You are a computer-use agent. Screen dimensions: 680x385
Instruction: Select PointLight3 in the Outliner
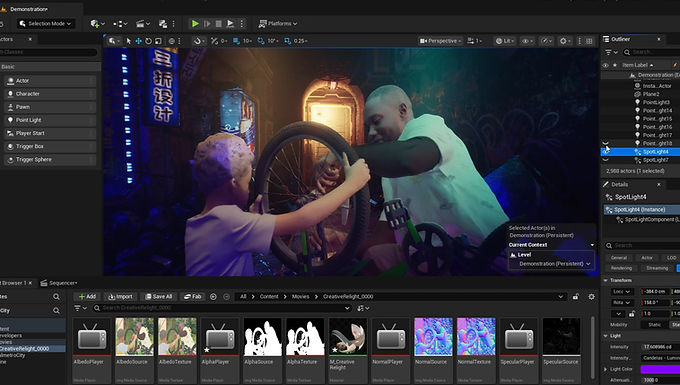(656, 102)
